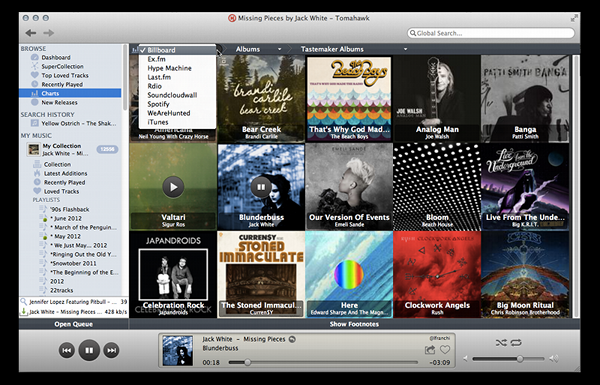Viewport: 600px width, 385px height.
Task: Open May 2012 playlist
Action: [65, 236]
